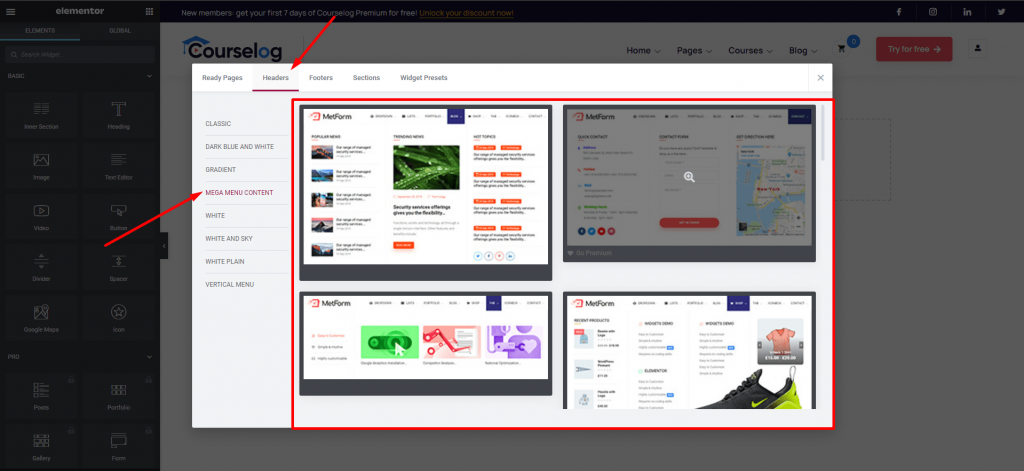Screen dimensions: 1024x471
Task: Open the Footers tab
Action: tap(321, 78)
